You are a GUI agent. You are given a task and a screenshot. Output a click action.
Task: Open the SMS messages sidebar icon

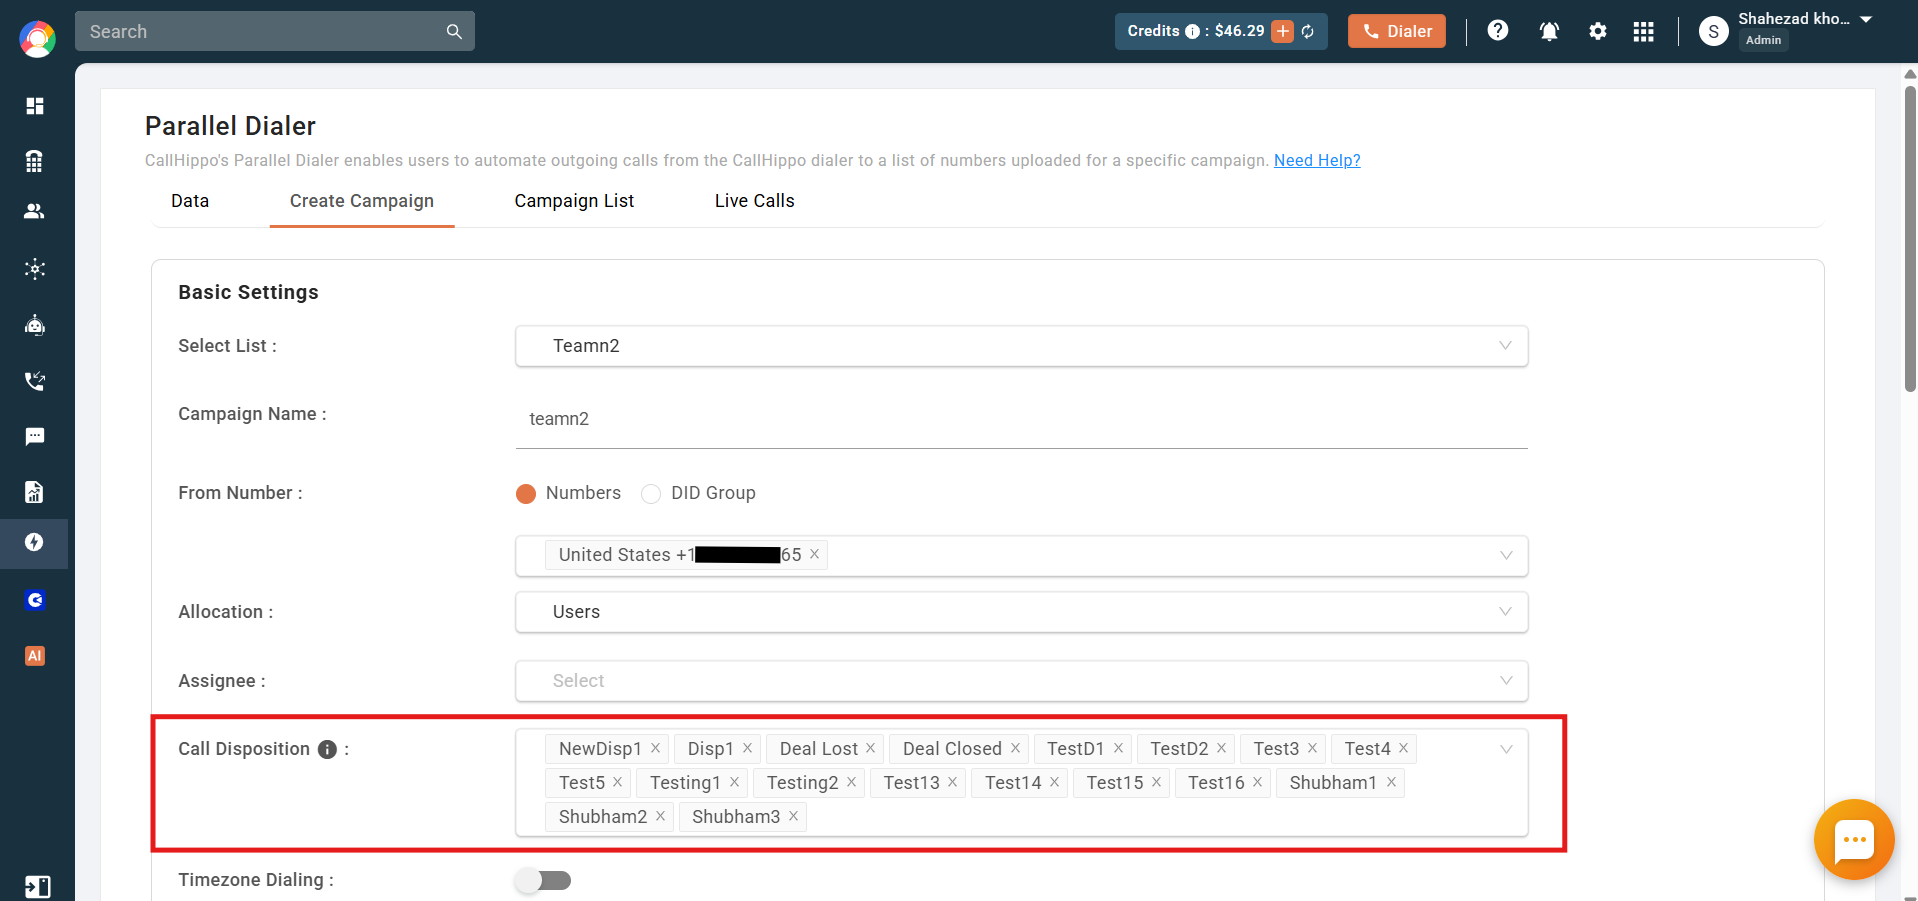pos(35,436)
